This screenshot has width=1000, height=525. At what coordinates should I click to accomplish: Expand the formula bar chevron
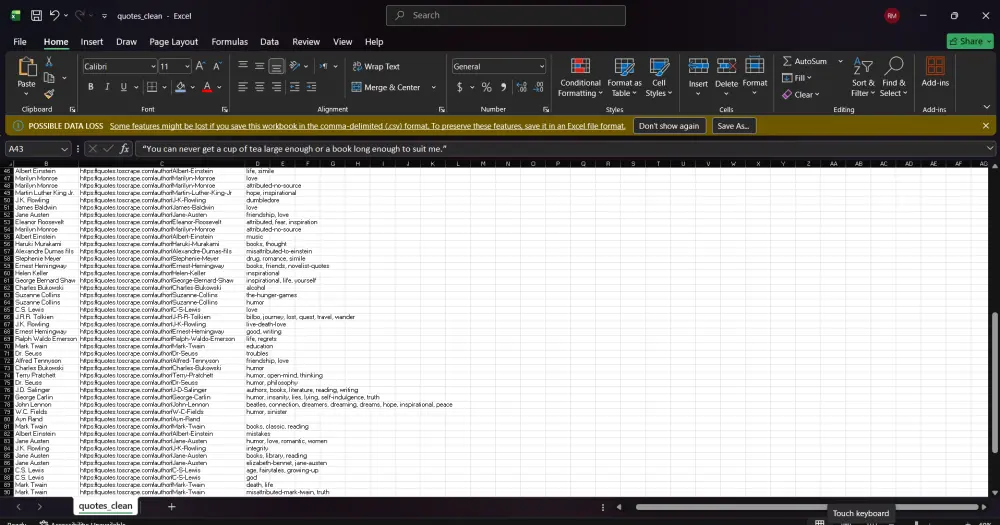point(989,149)
